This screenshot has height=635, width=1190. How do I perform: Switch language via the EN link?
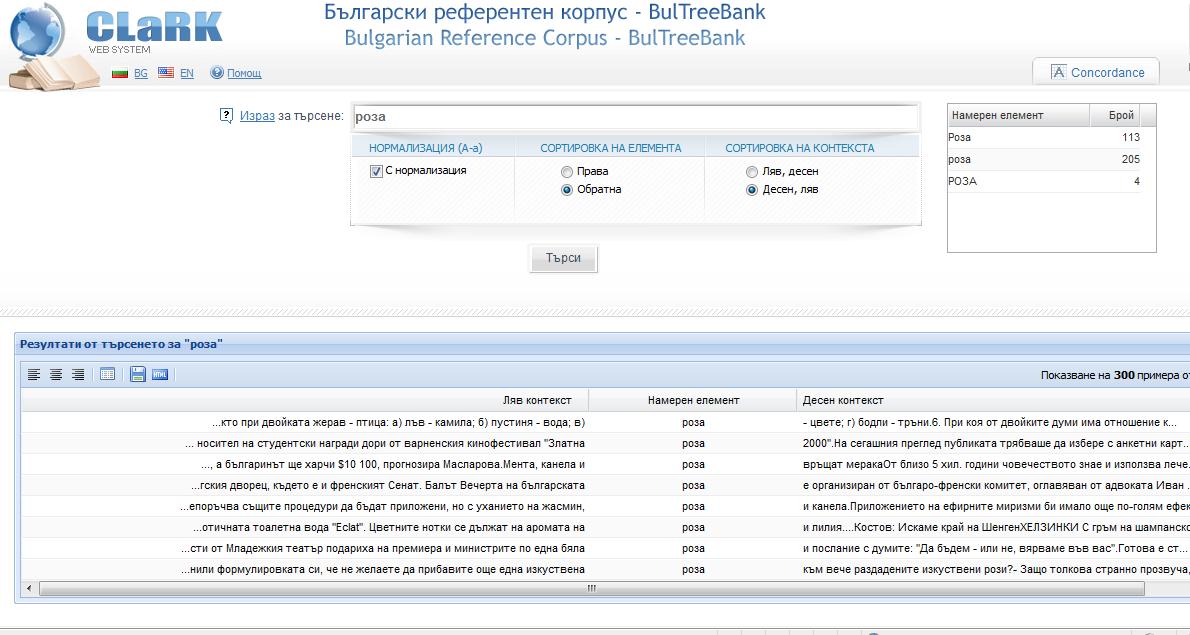187,74
